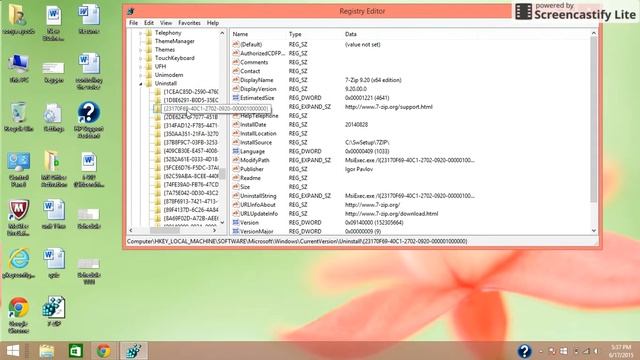The height and width of the screenshot is (360, 640).
Task: Open the File menu in Registry Editor
Action: click(x=133, y=23)
